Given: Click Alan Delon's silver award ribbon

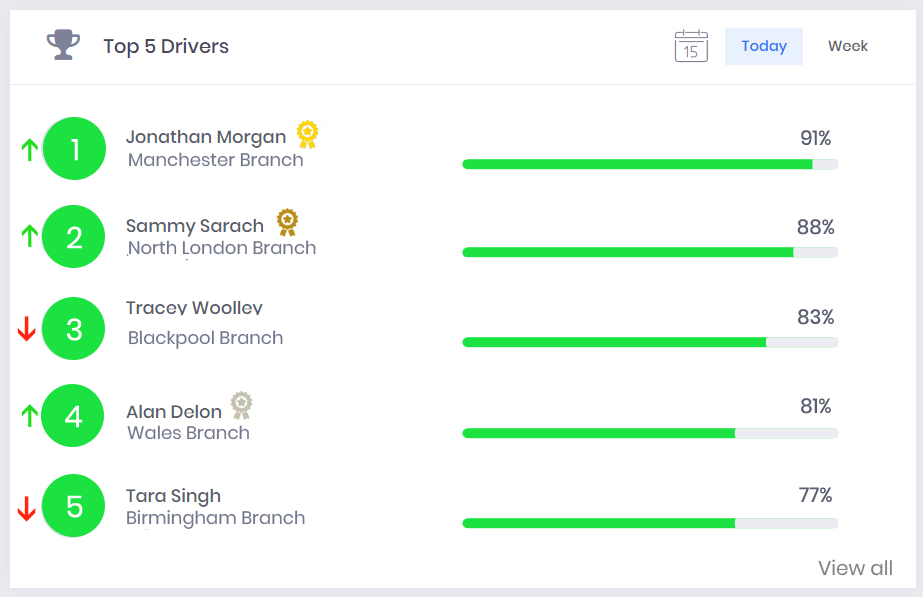Looking at the screenshot, I should pos(241,406).
